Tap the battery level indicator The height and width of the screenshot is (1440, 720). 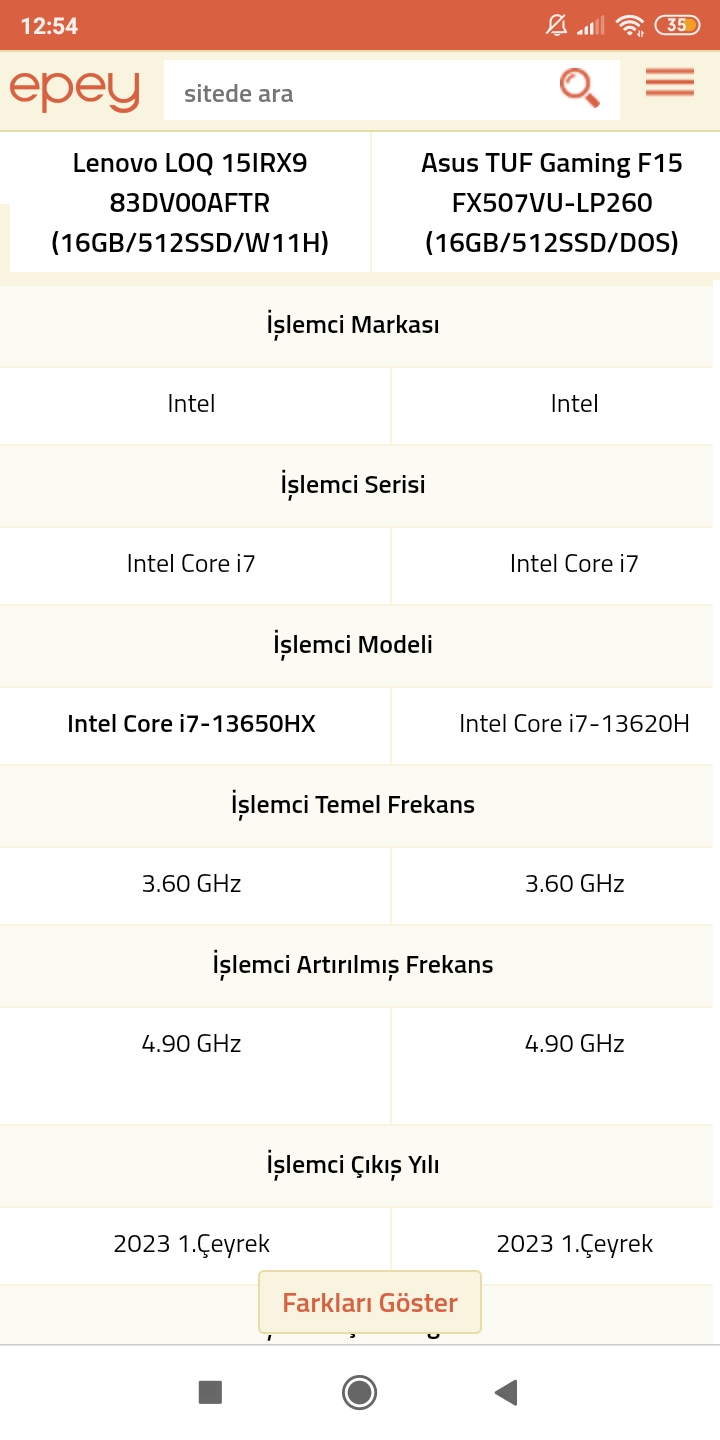677,26
